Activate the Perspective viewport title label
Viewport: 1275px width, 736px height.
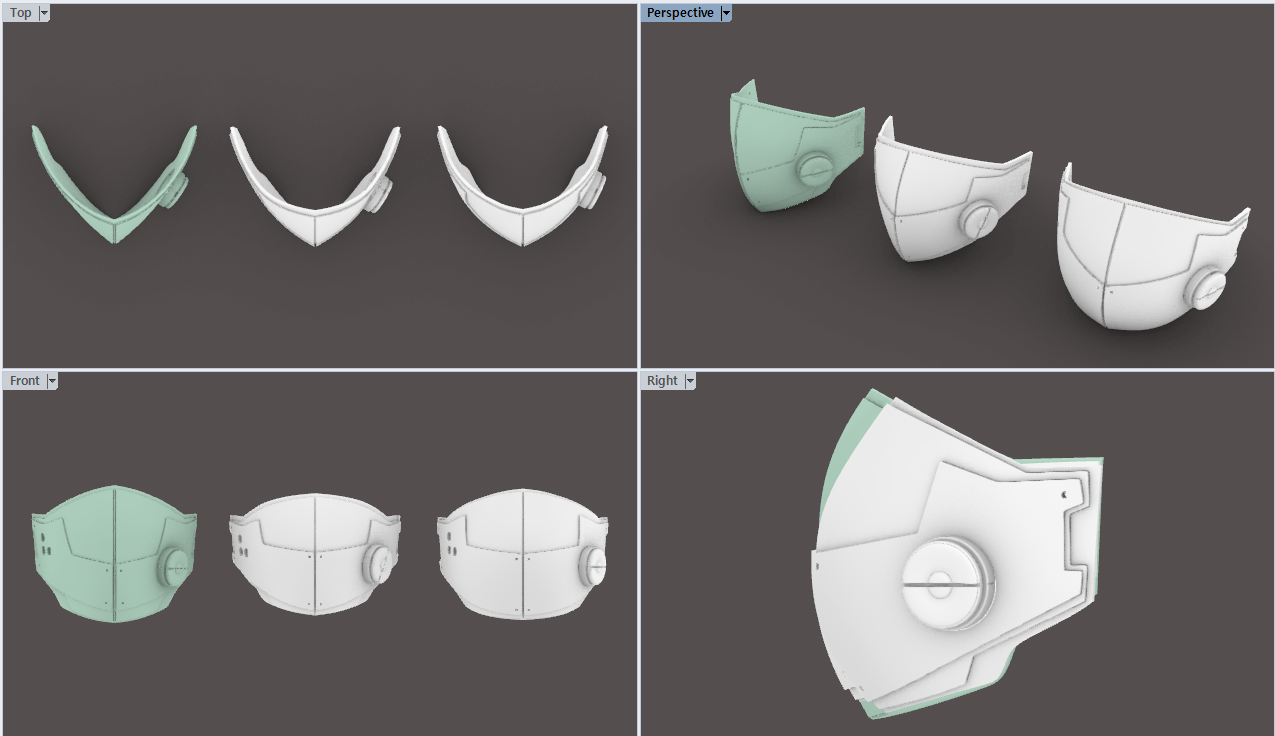pos(680,13)
